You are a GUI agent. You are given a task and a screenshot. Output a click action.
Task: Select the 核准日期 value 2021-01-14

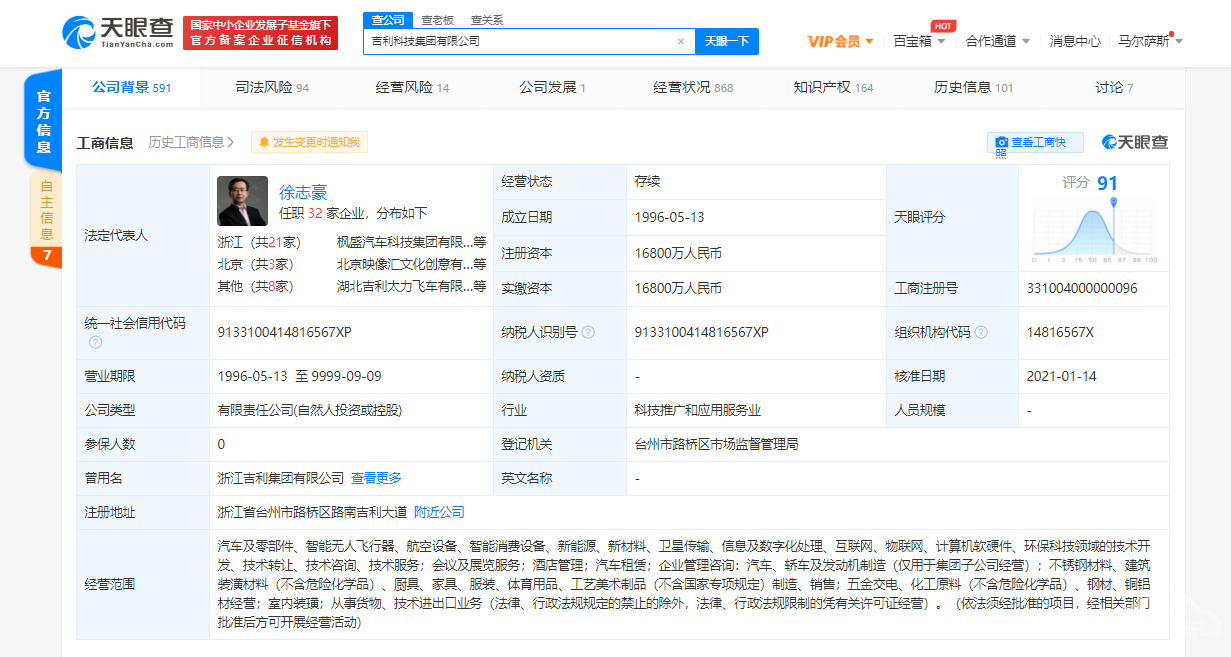(x=1062, y=376)
